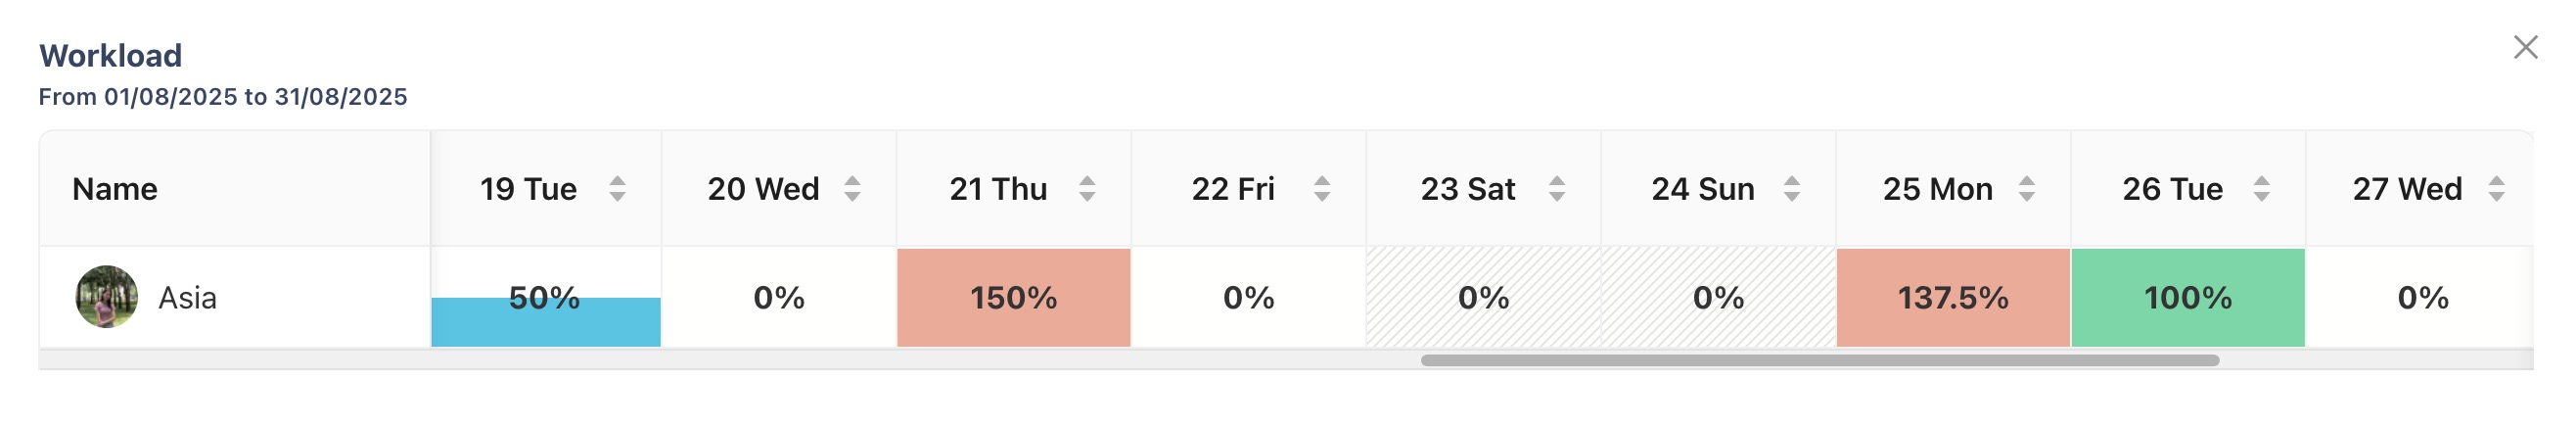Image resolution: width=2576 pixels, height=427 pixels.
Task: Click Asia's profile avatar
Action: [106, 297]
